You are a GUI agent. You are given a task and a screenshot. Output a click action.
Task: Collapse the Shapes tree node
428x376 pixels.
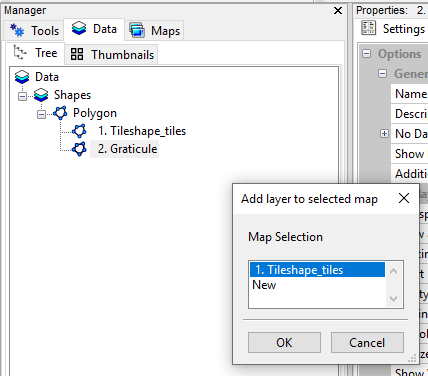(22, 96)
